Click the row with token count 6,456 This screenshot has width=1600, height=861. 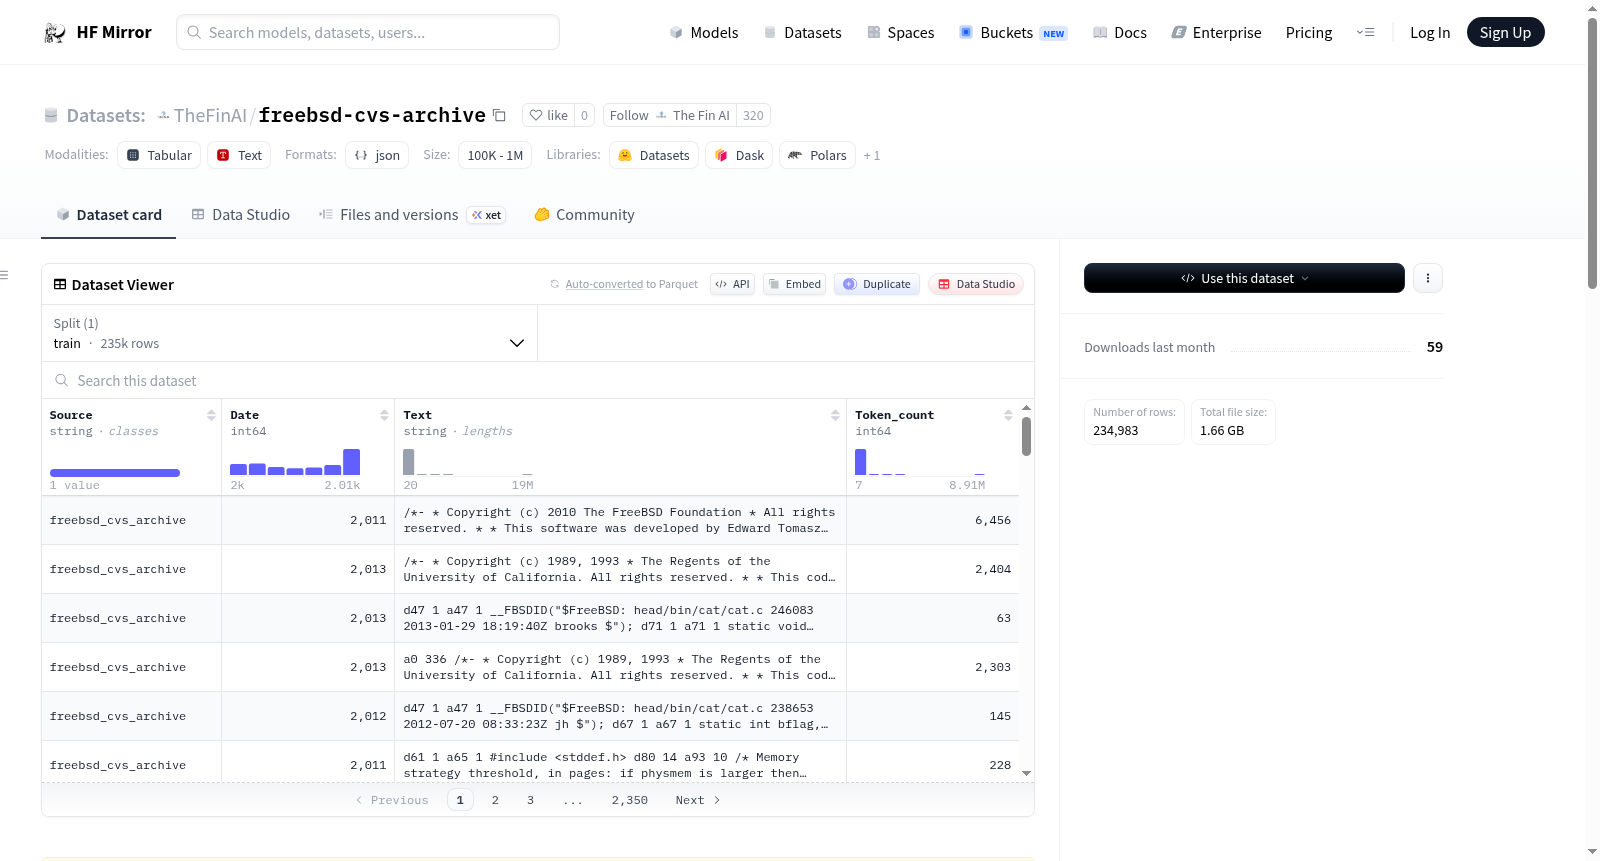(x=530, y=520)
